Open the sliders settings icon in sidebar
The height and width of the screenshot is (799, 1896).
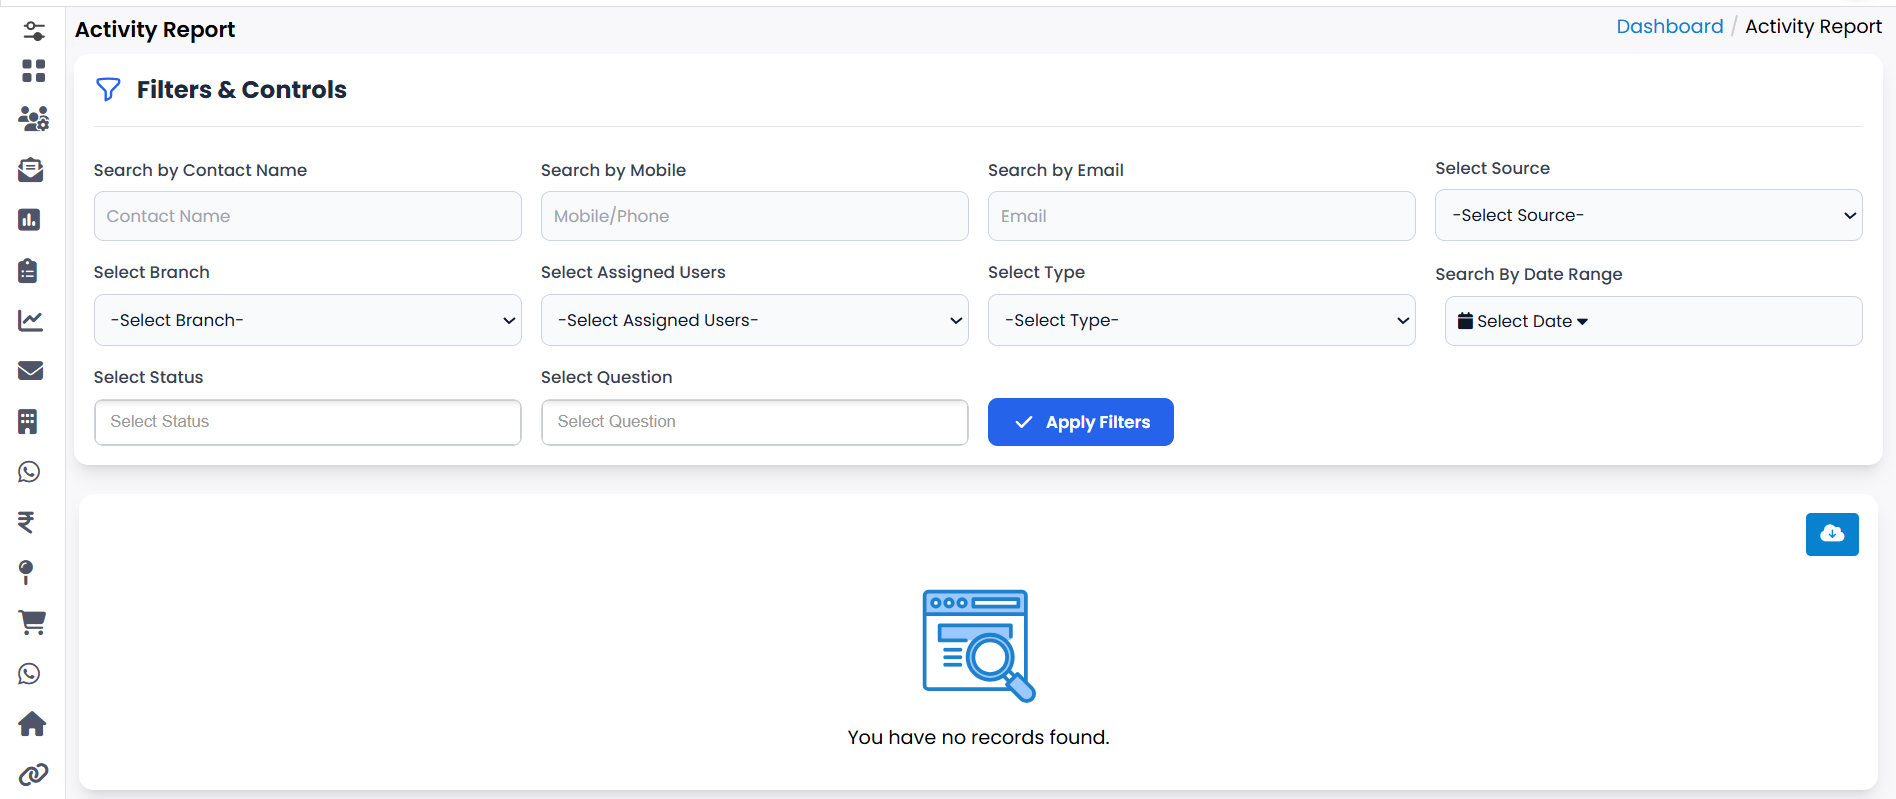(x=33, y=31)
